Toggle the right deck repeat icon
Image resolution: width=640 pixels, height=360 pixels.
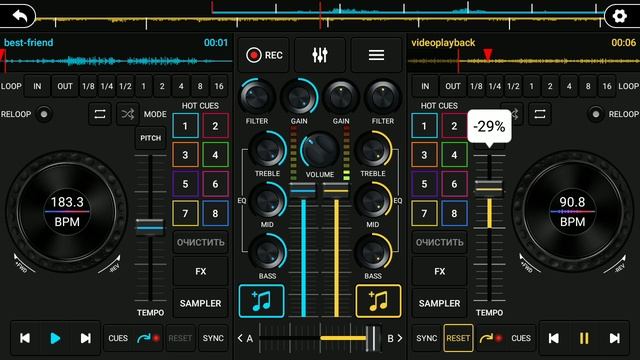pyautogui.click(x=540, y=114)
